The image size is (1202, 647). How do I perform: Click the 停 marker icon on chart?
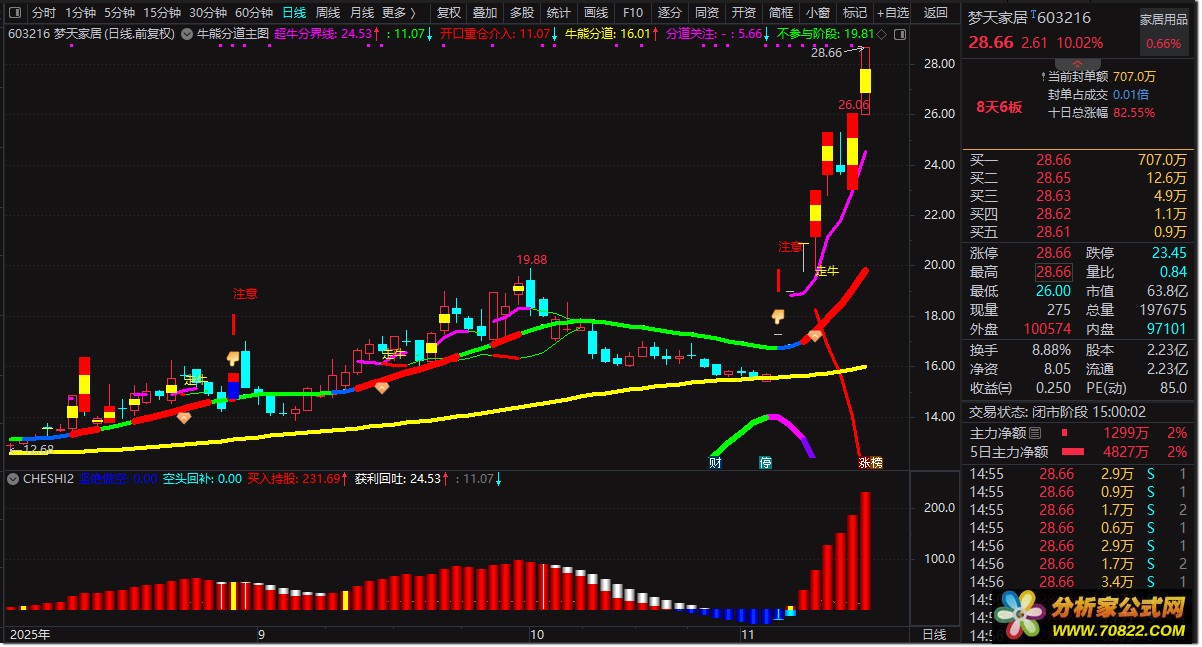(x=766, y=463)
